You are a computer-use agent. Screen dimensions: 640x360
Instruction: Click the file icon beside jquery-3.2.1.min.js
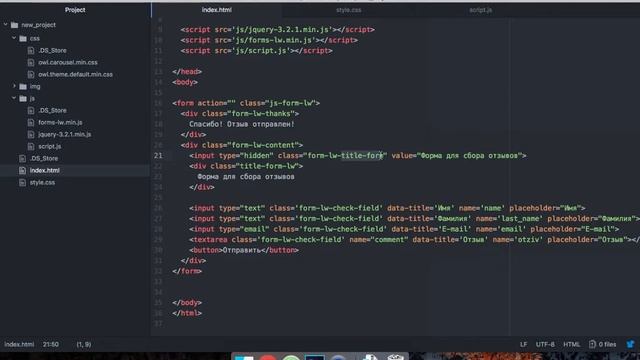[x=31, y=134]
